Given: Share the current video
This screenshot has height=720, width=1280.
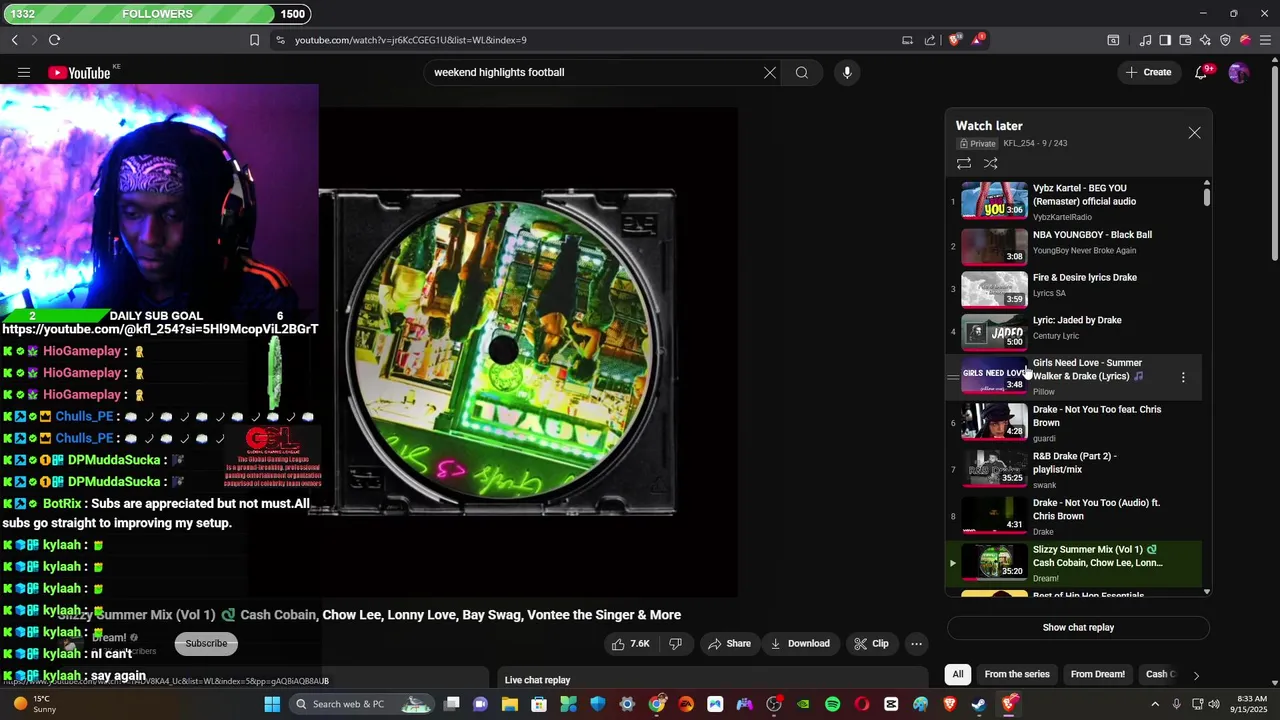Looking at the screenshot, I should (x=729, y=644).
